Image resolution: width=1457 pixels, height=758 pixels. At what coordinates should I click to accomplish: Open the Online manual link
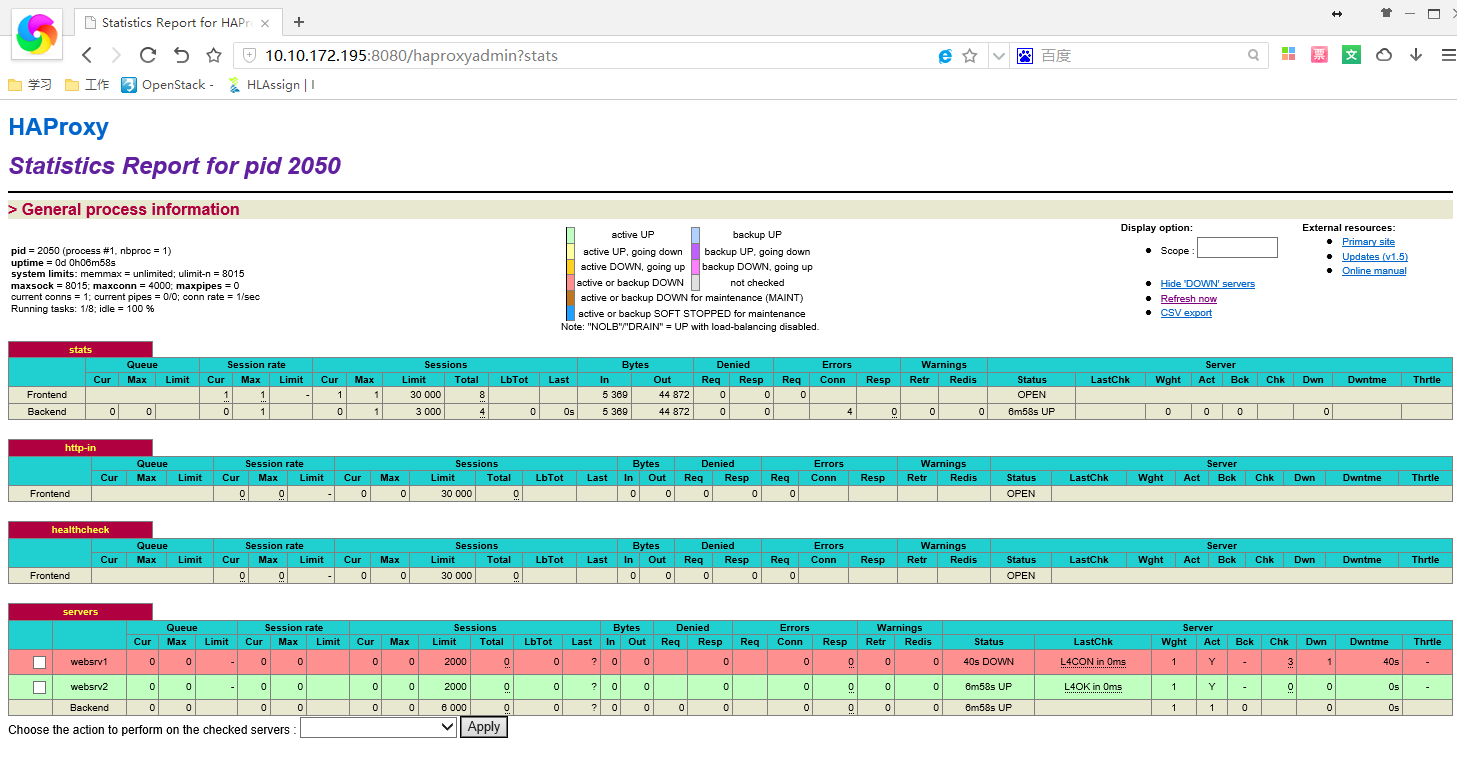tap(1374, 271)
